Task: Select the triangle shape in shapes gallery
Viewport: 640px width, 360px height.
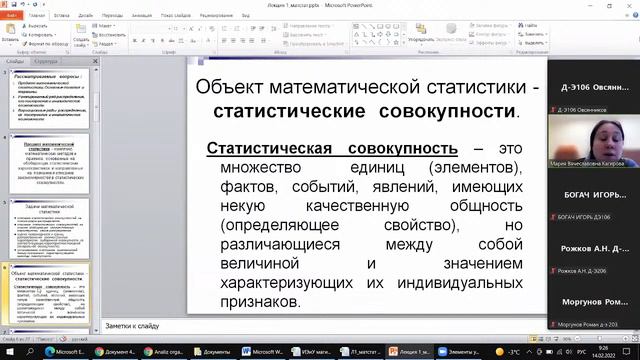Action: point(356,35)
